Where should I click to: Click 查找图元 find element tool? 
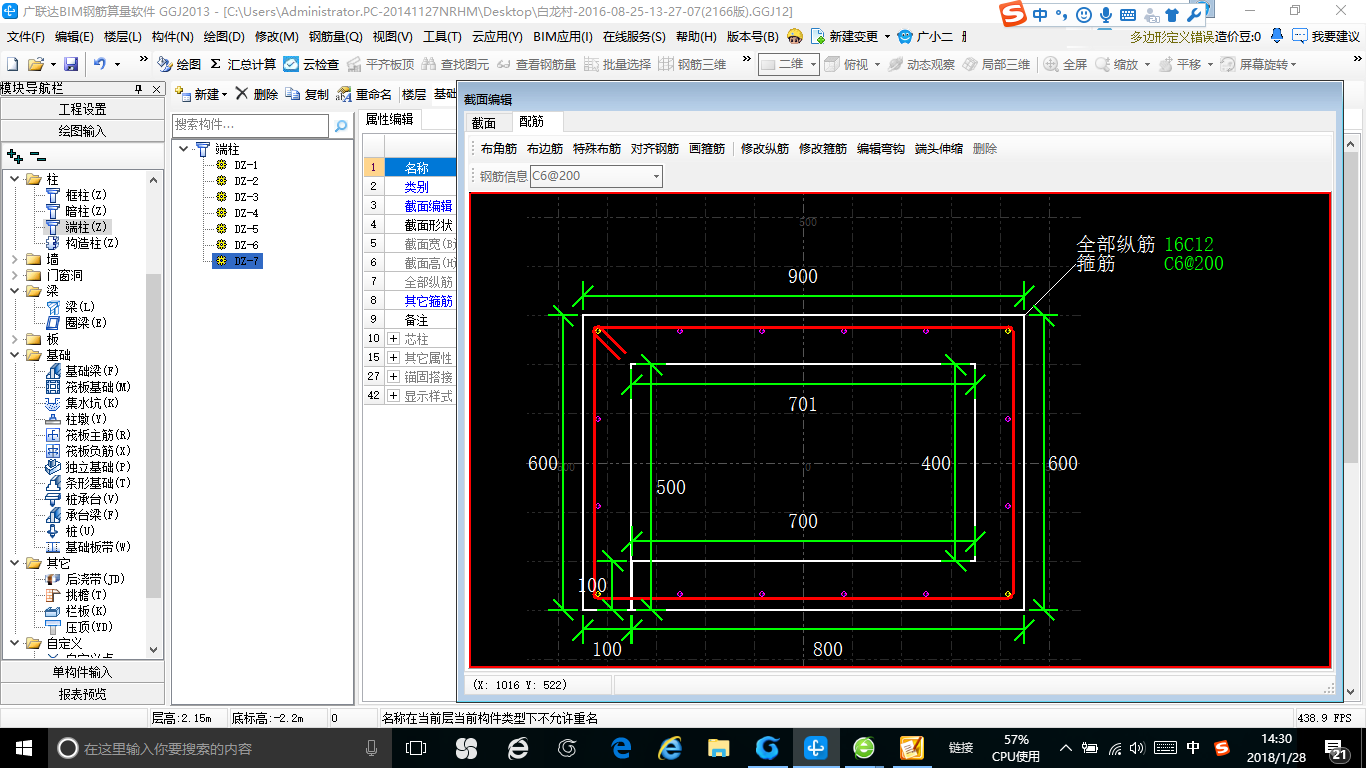coord(456,64)
